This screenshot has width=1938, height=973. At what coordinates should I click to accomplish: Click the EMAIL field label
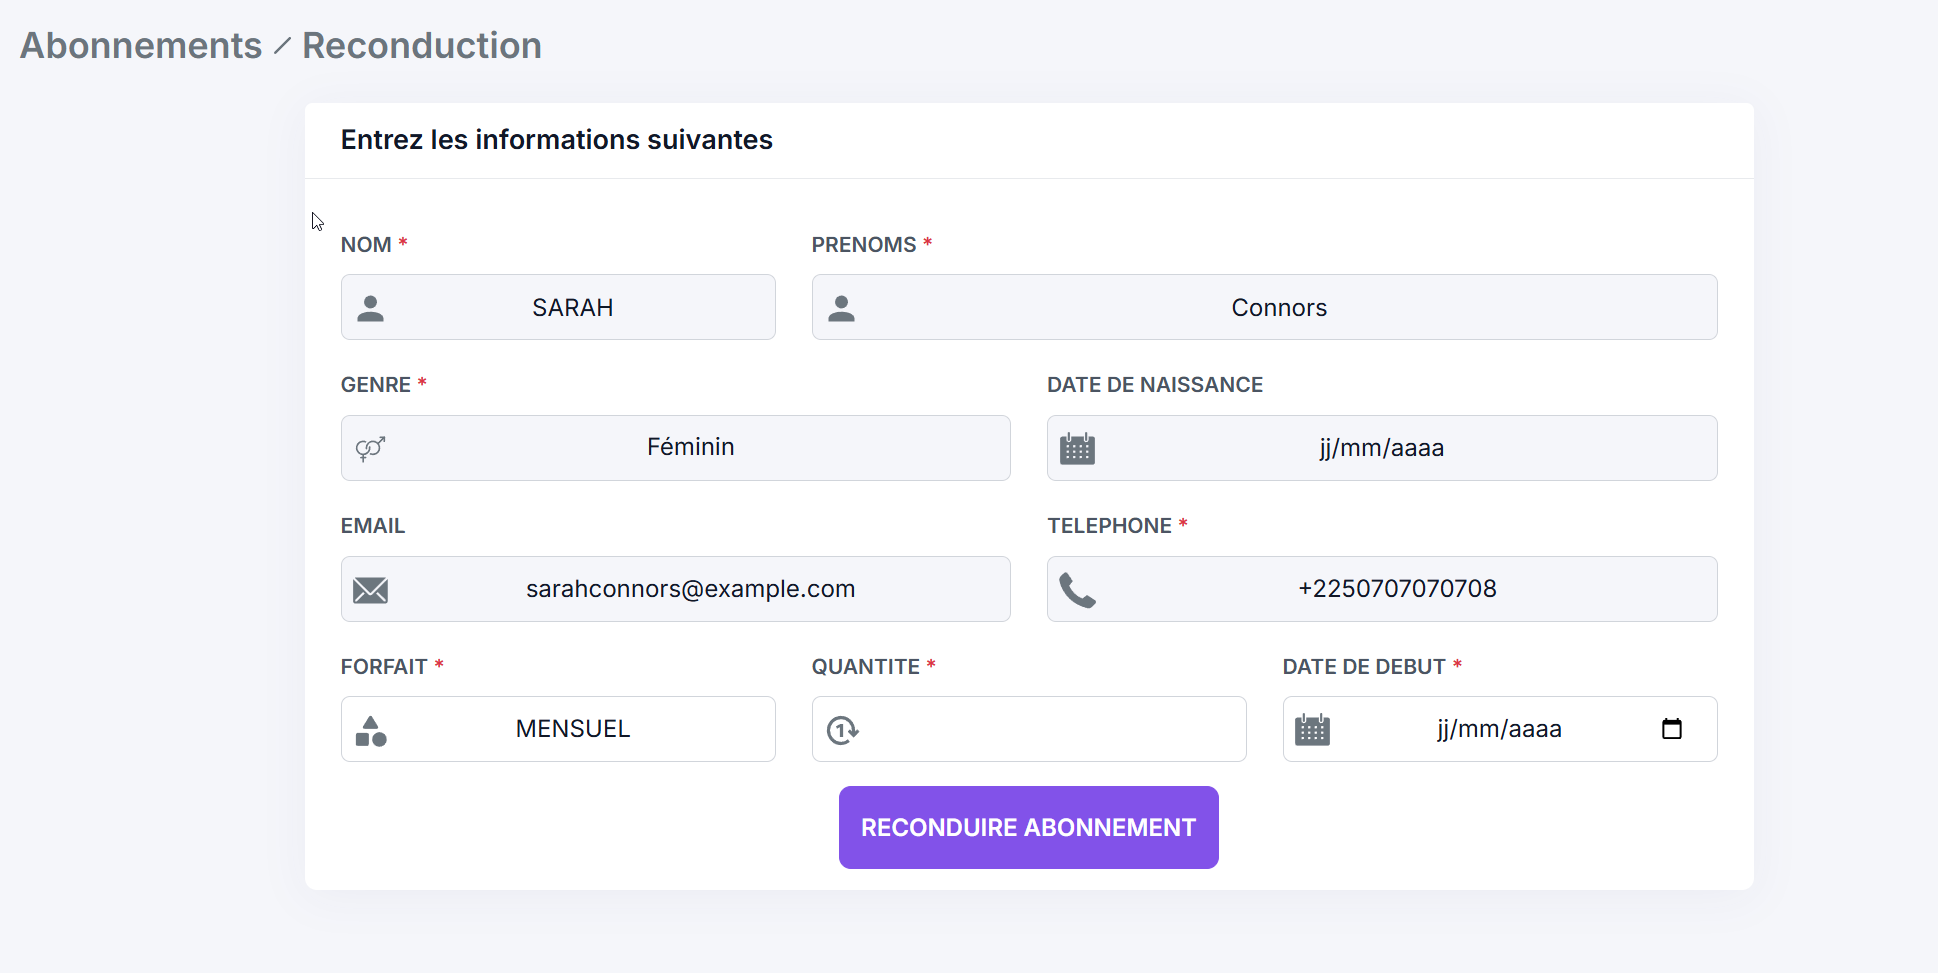373,526
